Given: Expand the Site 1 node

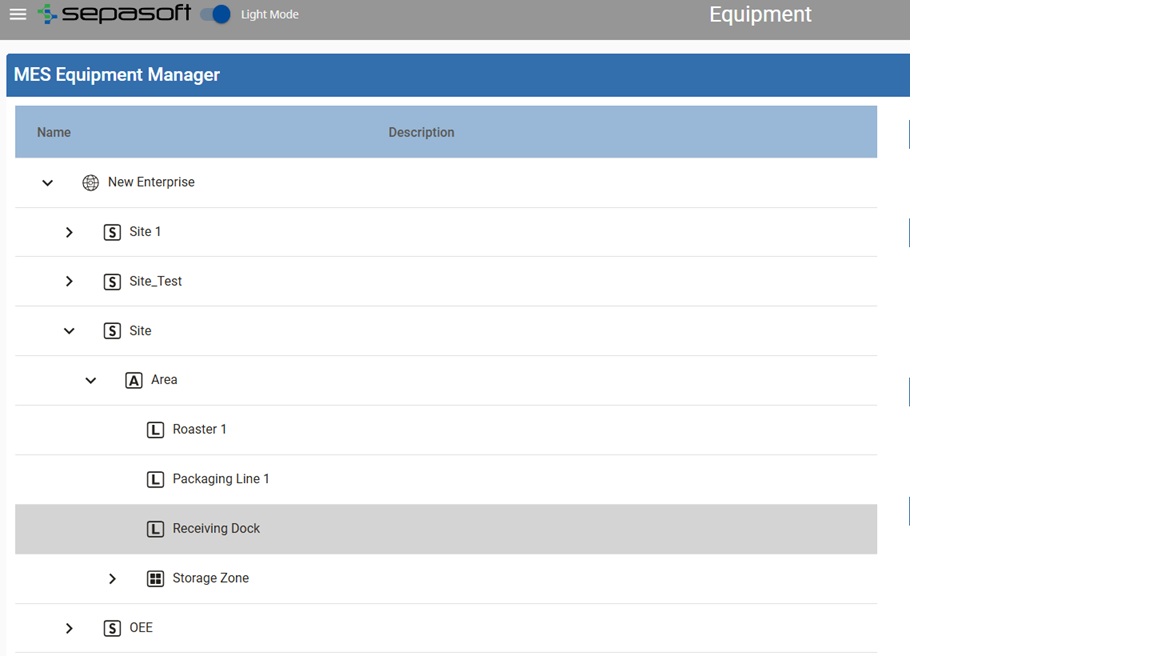Looking at the screenshot, I should click(69, 232).
